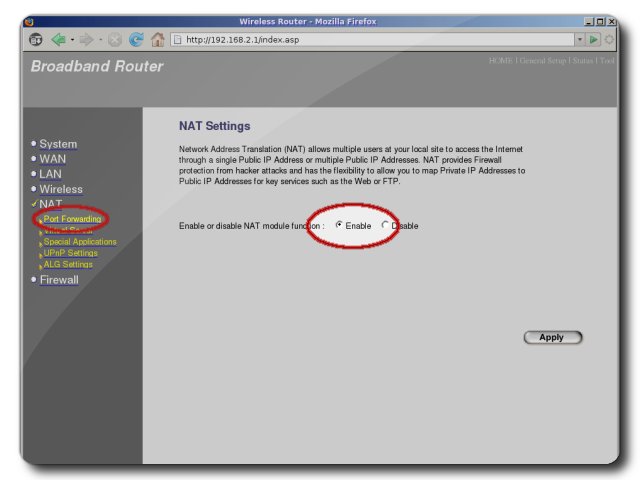This screenshot has height=480, width=640.
Task: Expand the Firewall section in sidebar
Action: coord(58,280)
